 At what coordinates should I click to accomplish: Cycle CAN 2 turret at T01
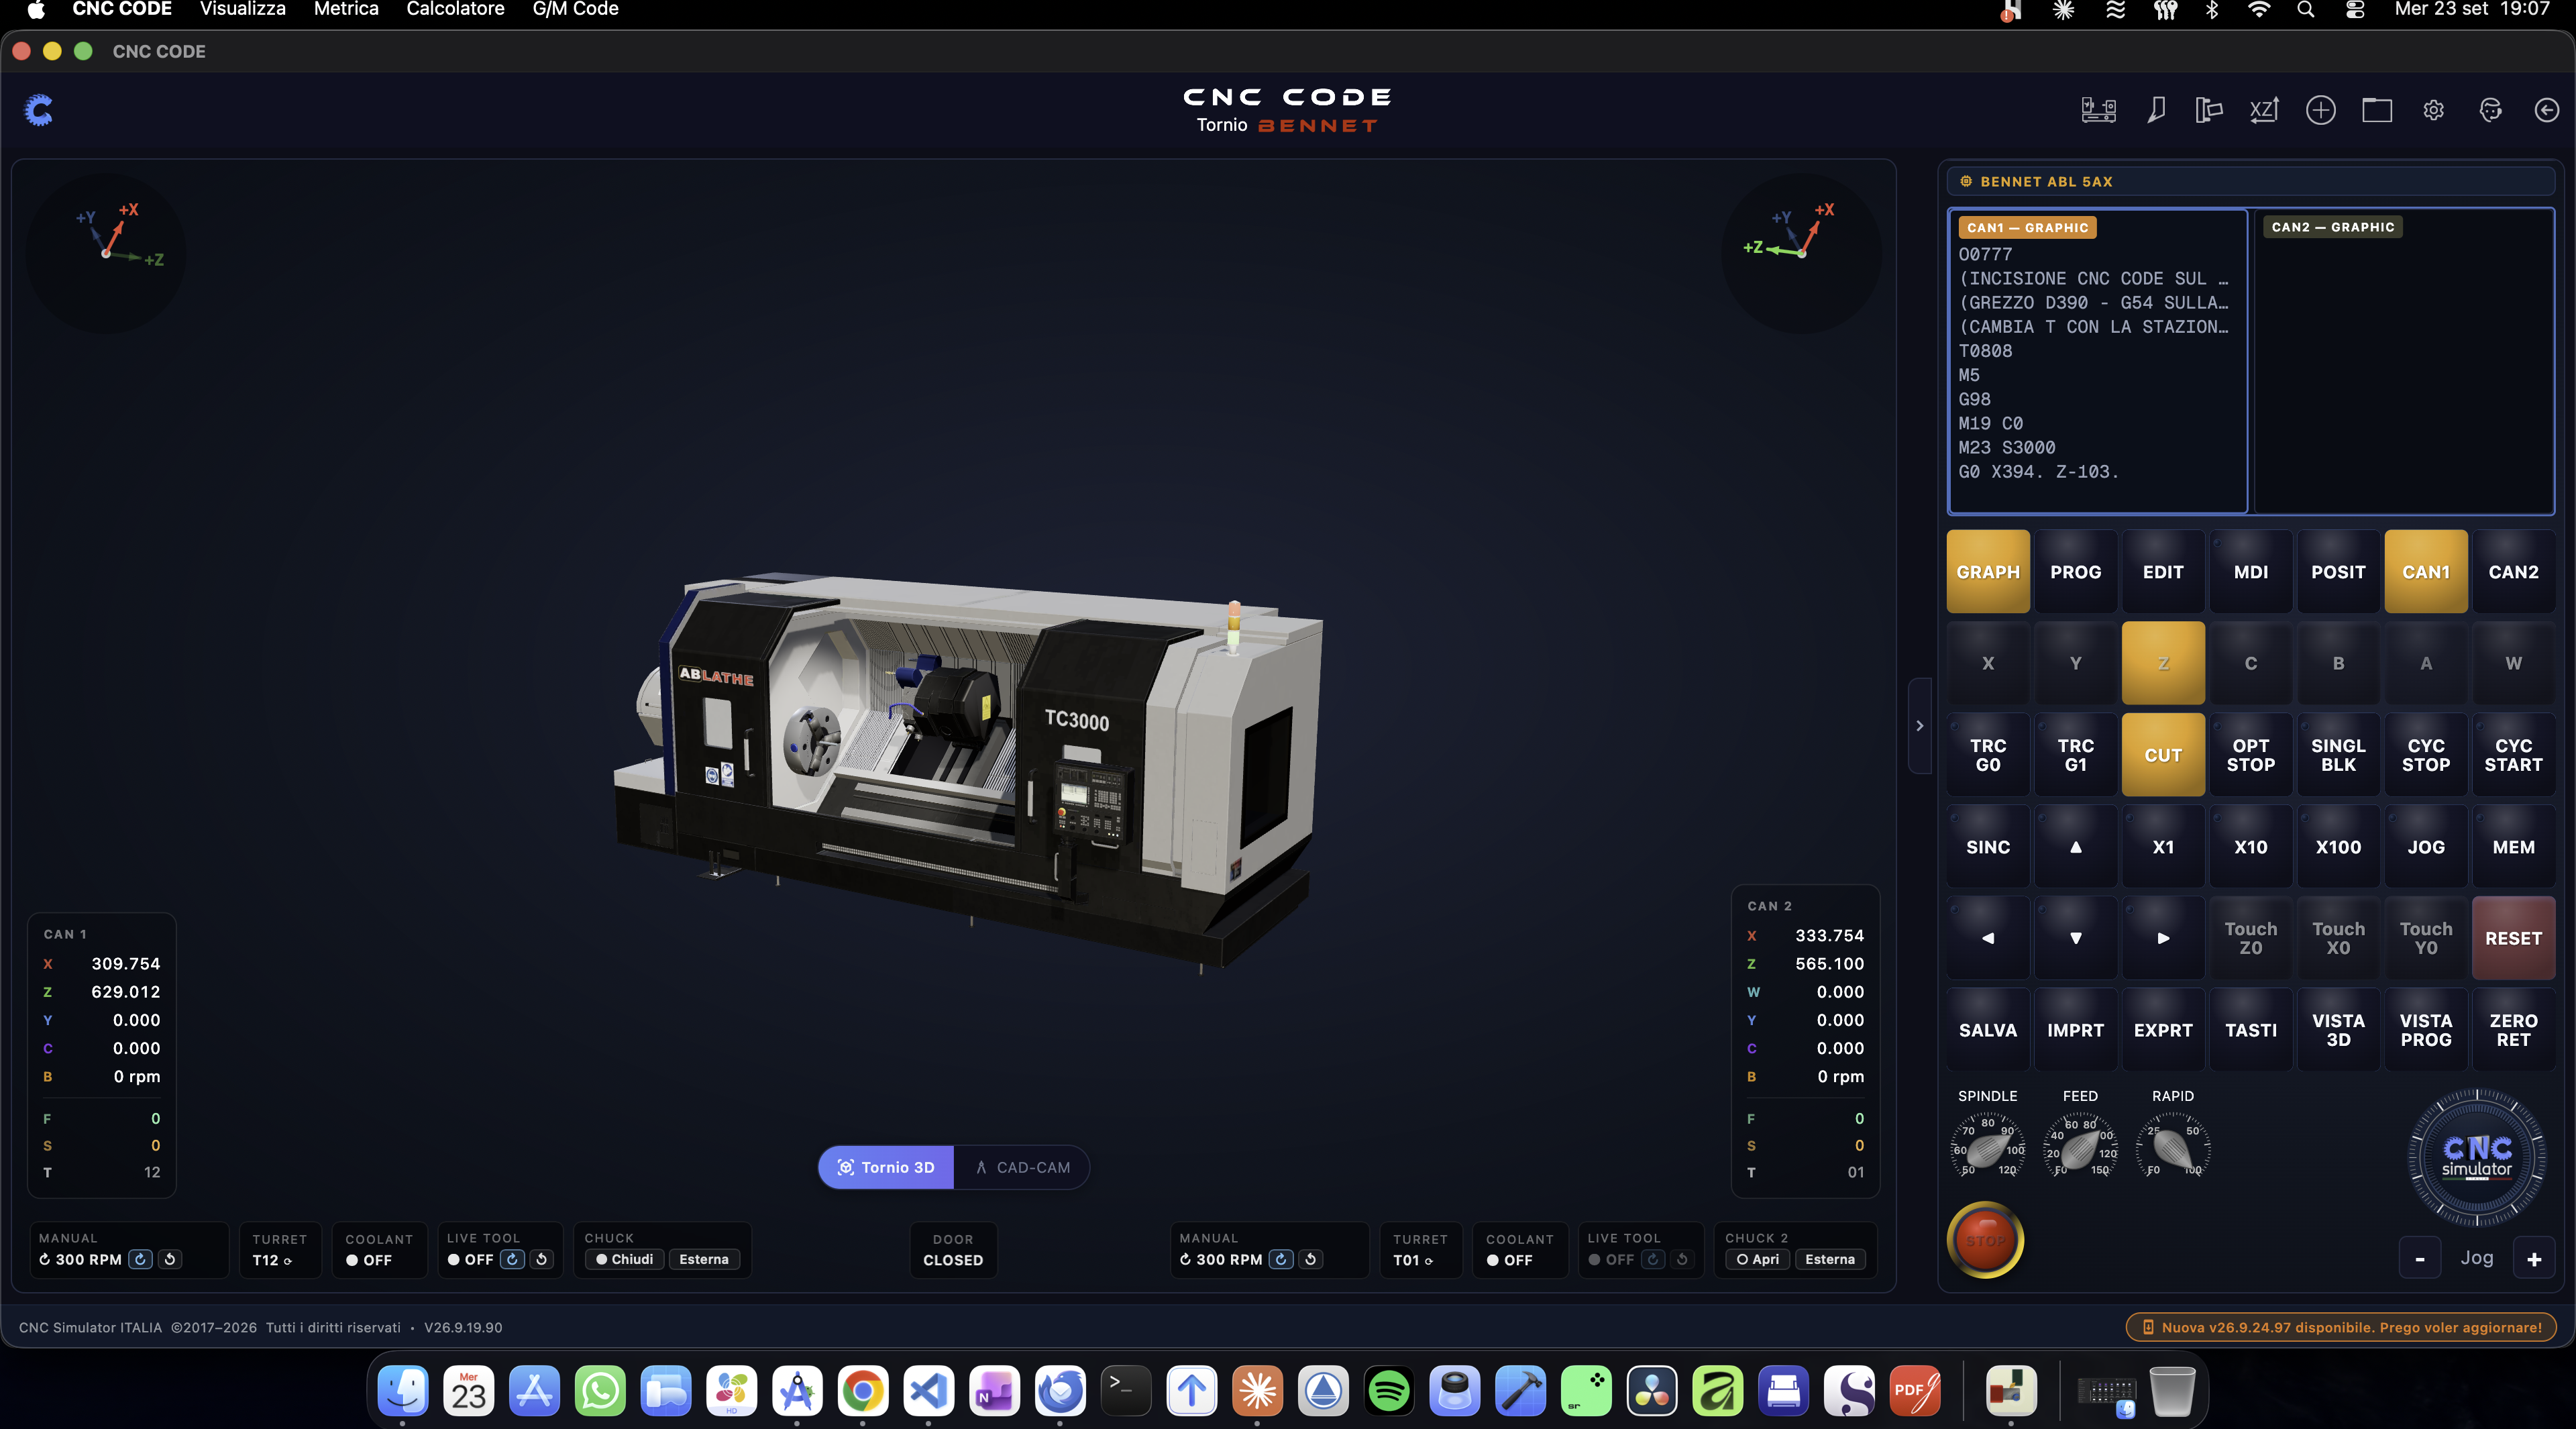click(x=1413, y=1260)
